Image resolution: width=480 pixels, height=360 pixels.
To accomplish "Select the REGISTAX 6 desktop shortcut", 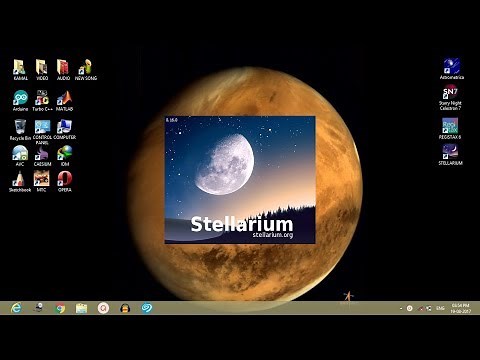I will coord(450,128).
